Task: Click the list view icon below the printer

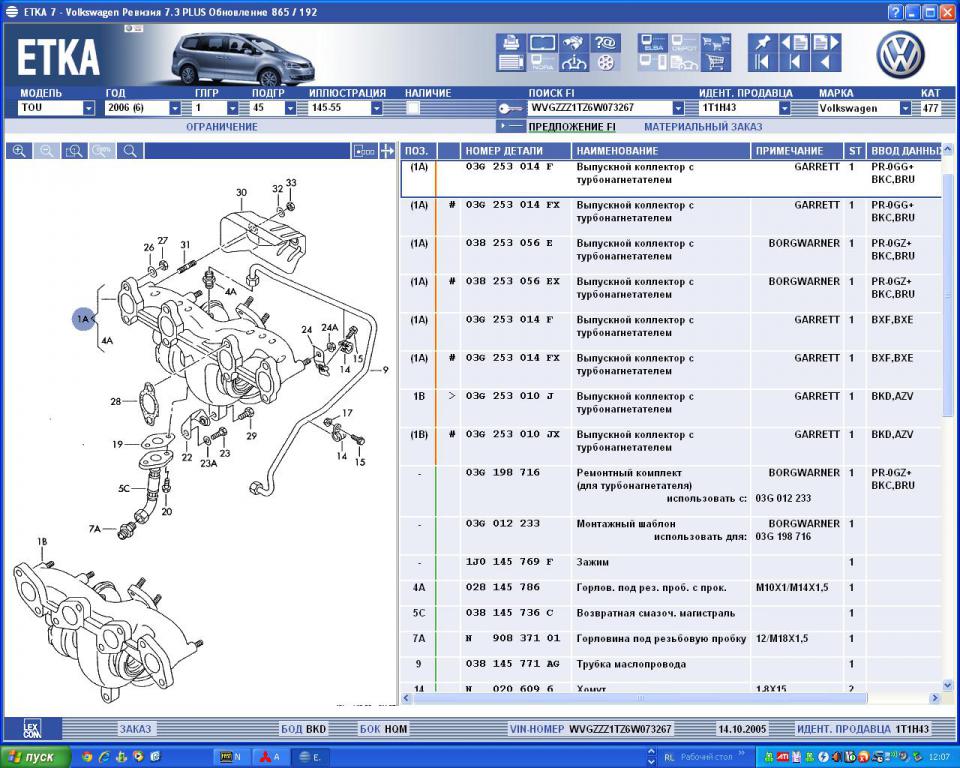Action: pos(511,62)
